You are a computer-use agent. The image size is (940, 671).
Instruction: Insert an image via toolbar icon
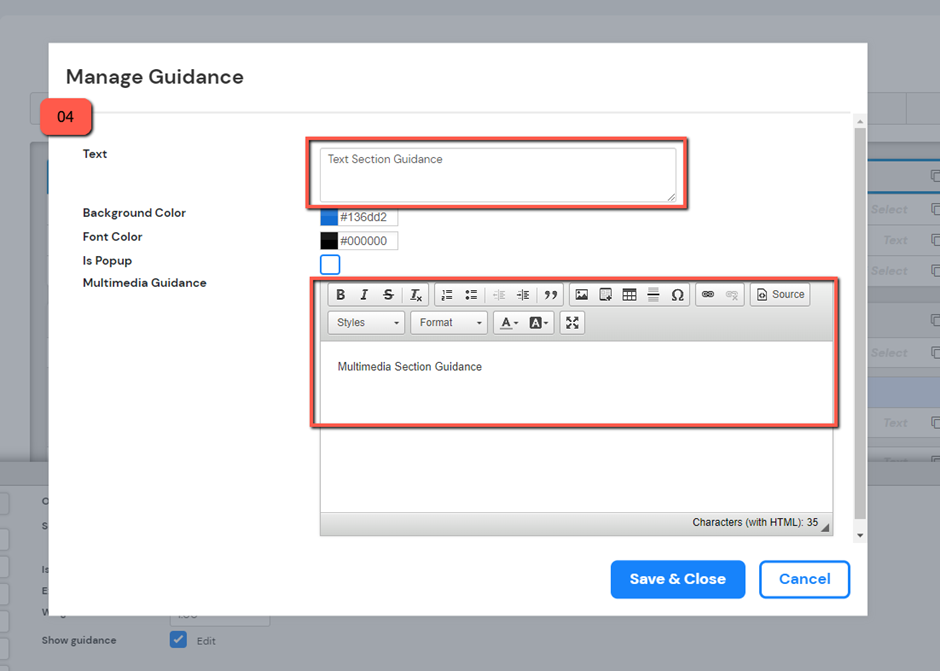[x=581, y=295]
